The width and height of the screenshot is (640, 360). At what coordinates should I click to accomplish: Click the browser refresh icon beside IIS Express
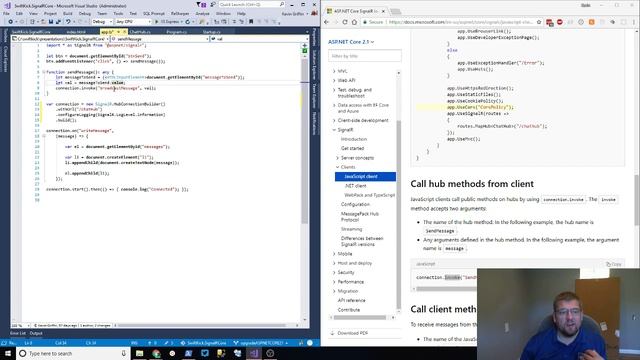tap(188, 22)
